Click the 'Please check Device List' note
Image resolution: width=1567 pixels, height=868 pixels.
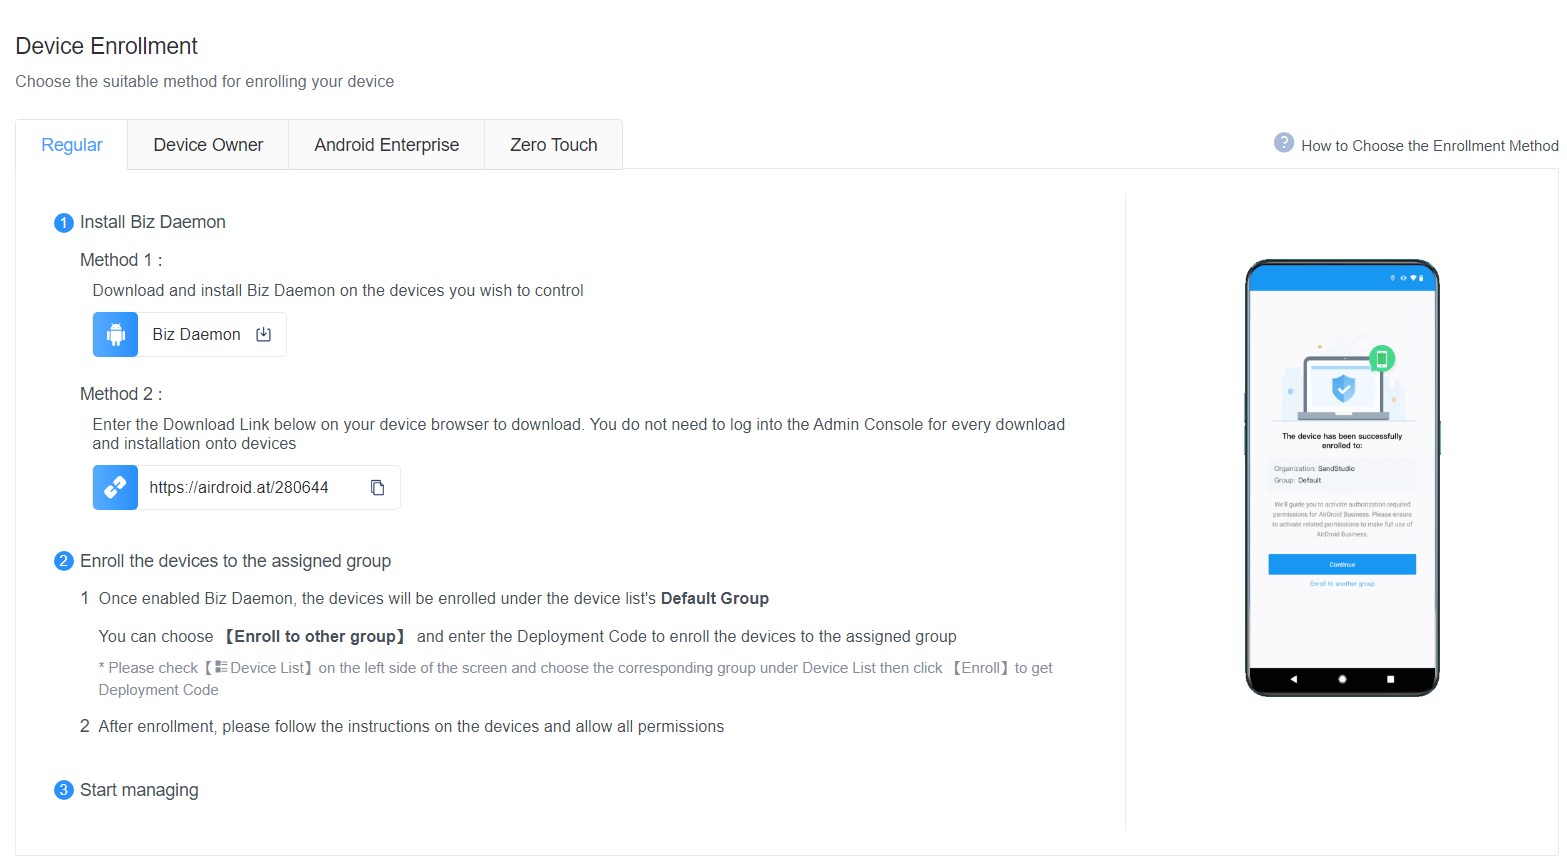(576, 679)
